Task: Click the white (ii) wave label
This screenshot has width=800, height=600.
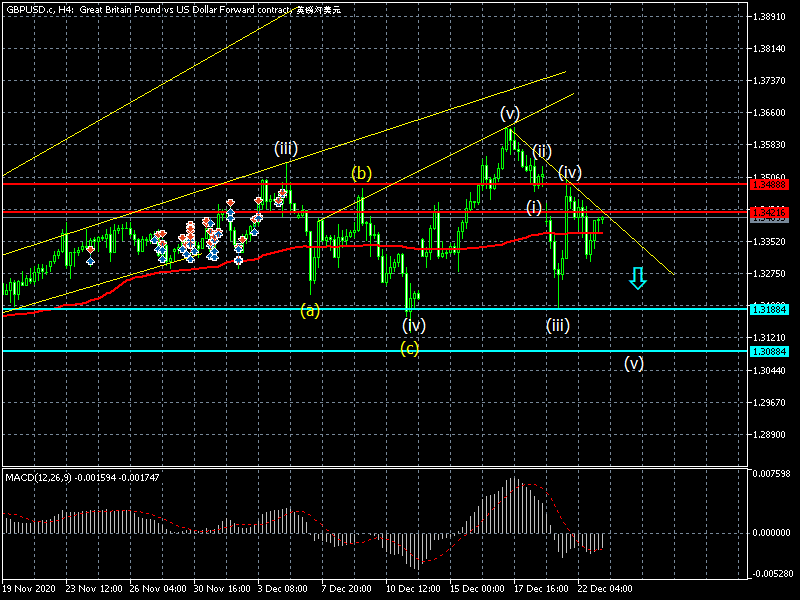Action: (542, 151)
